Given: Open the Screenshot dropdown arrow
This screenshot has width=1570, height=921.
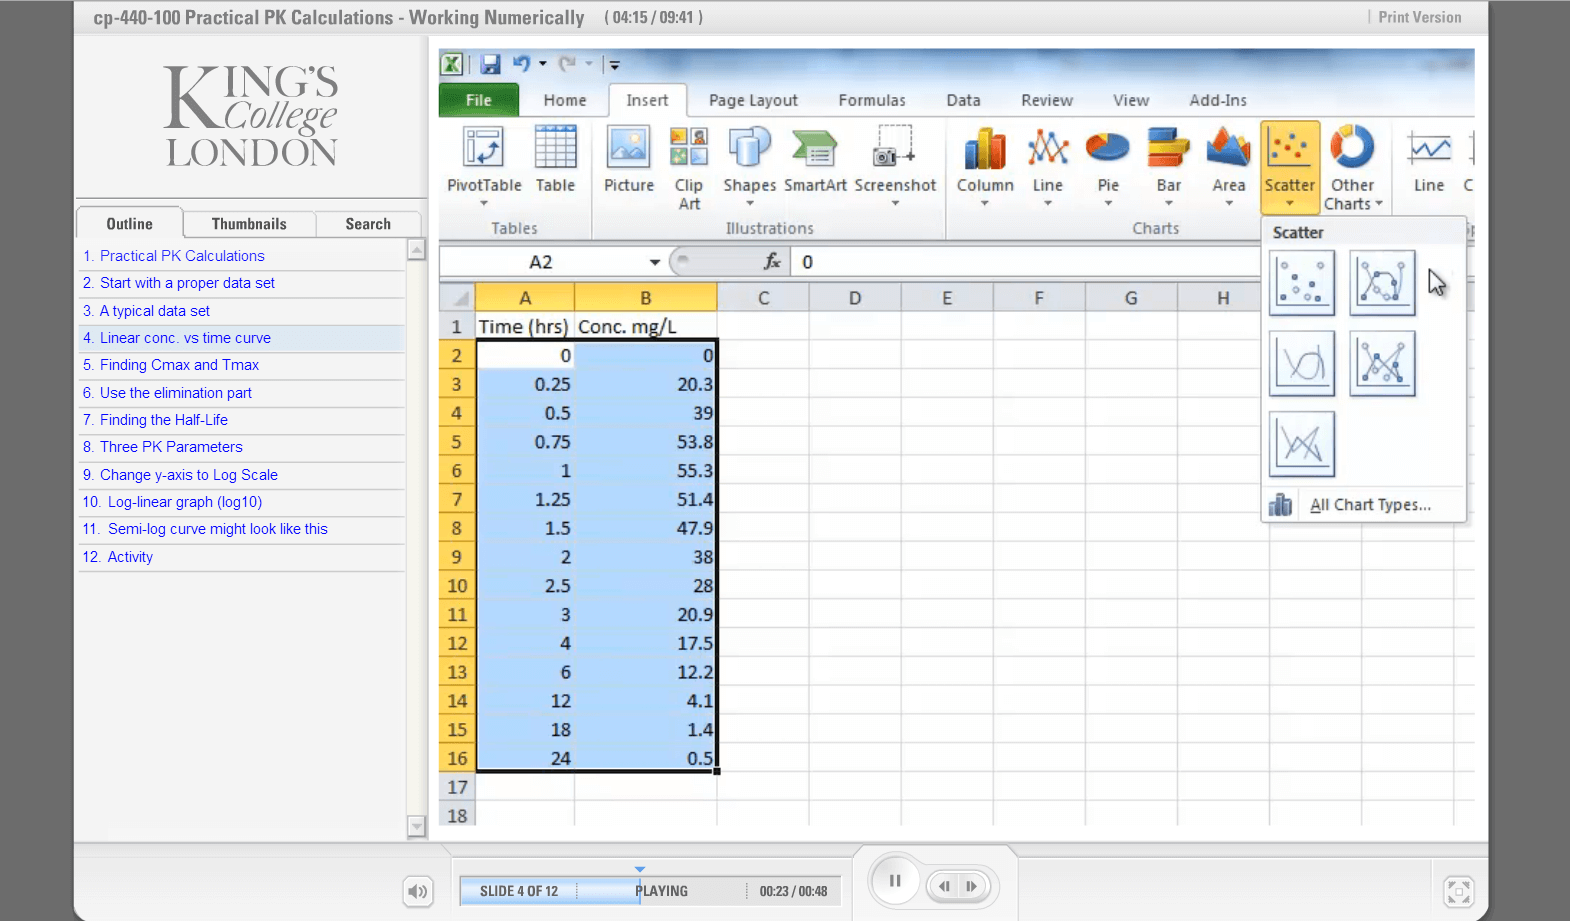Looking at the screenshot, I should pyautogui.click(x=895, y=203).
